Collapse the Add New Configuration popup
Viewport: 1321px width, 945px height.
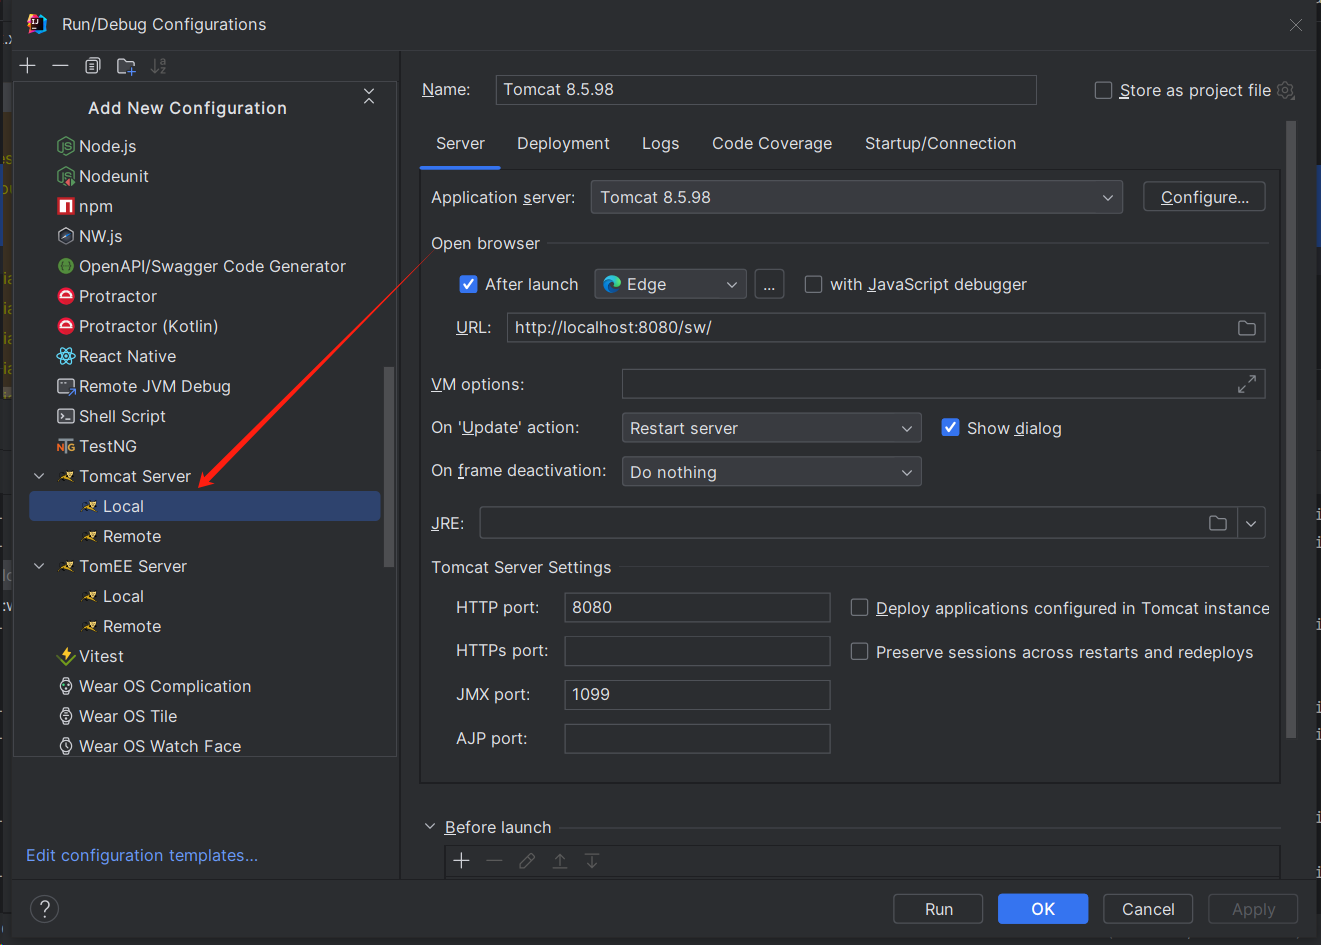(369, 96)
